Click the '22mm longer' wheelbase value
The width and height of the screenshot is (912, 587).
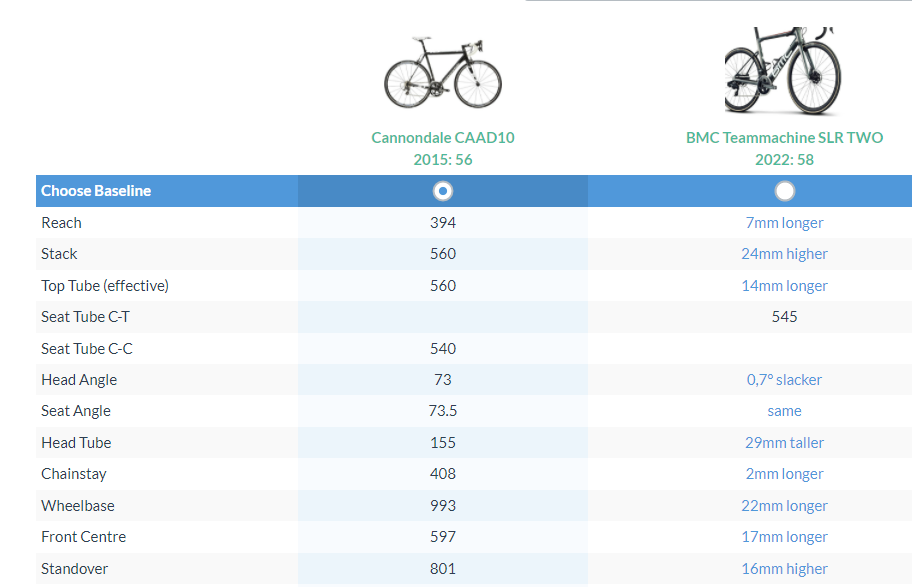click(784, 506)
